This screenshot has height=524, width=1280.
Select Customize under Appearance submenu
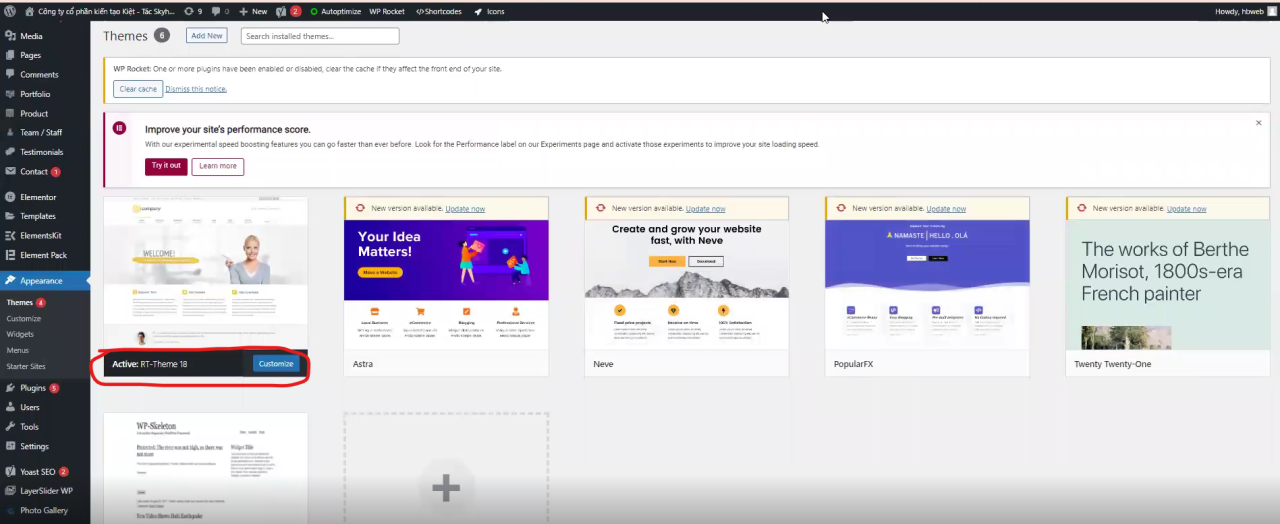24,319
